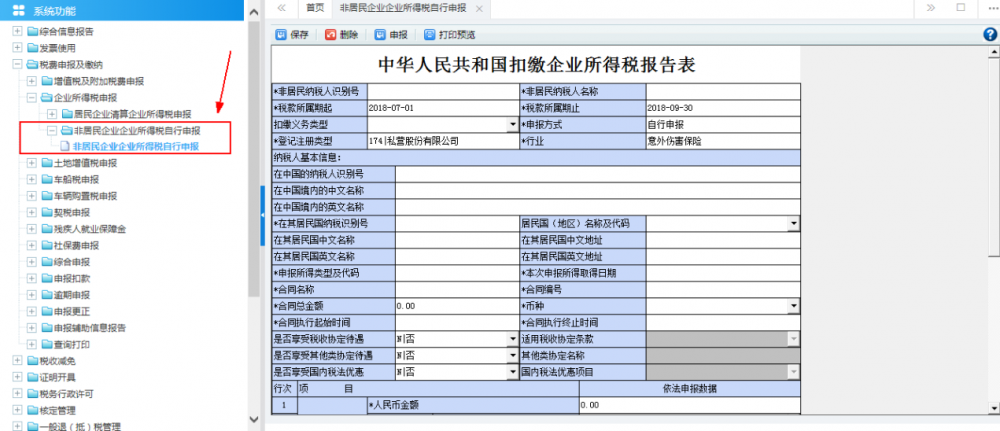
Task: Click the 保存 save icon
Action: coord(281,35)
